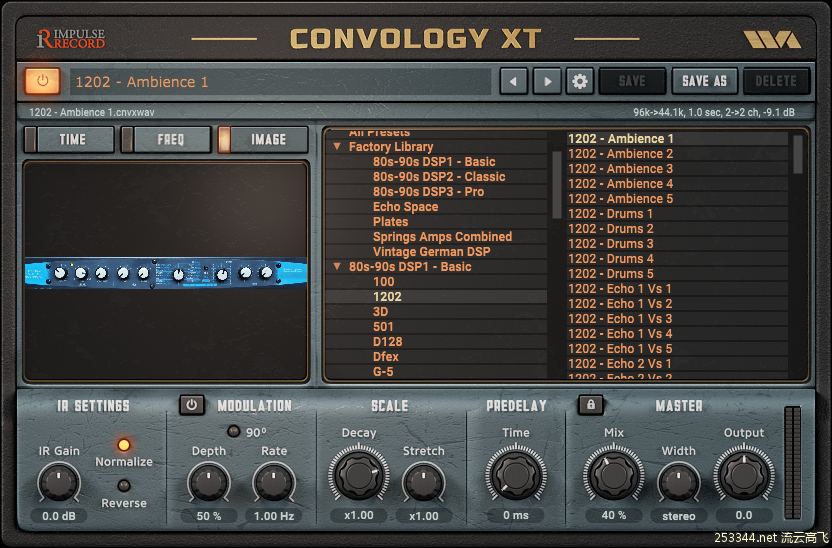Click the SAVE preset button
This screenshot has width=832, height=548.
pyautogui.click(x=632, y=81)
